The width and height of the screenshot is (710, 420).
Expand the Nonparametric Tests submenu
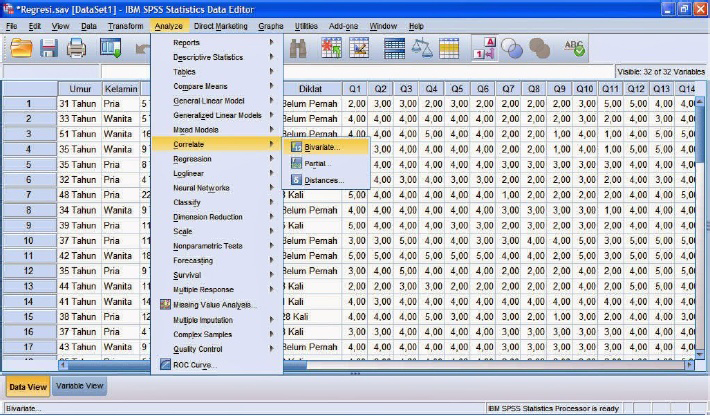[x=207, y=246]
